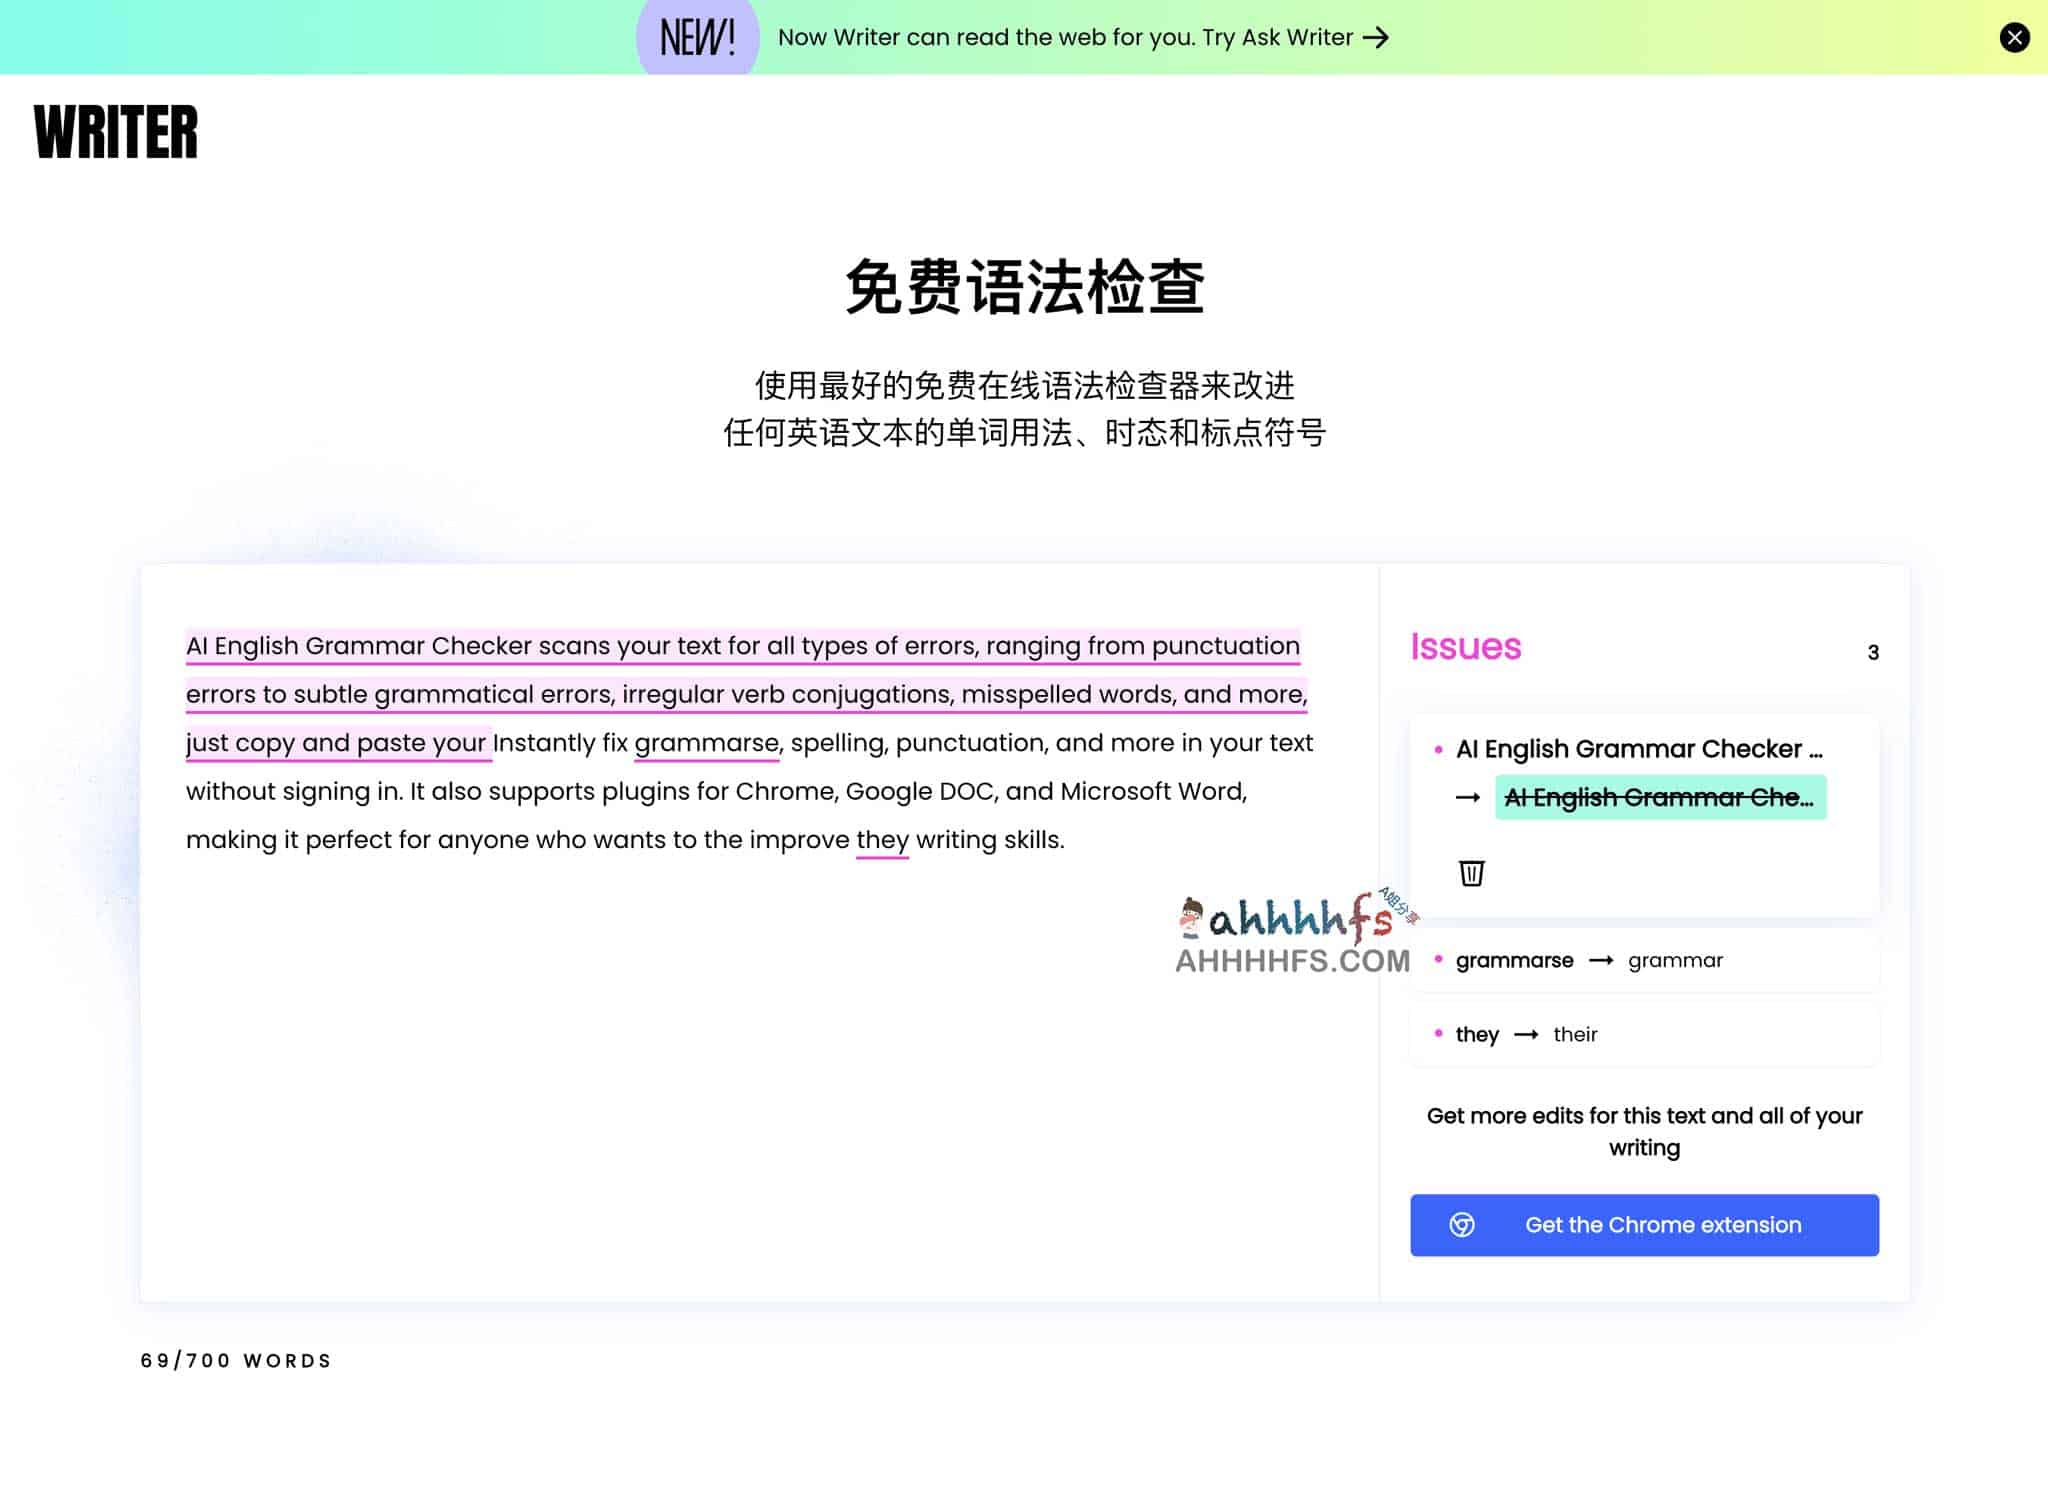This screenshot has height=1497, width=2048.
Task: Click the Chrome extension icon in button
Action: [x=1460, y=1225]
